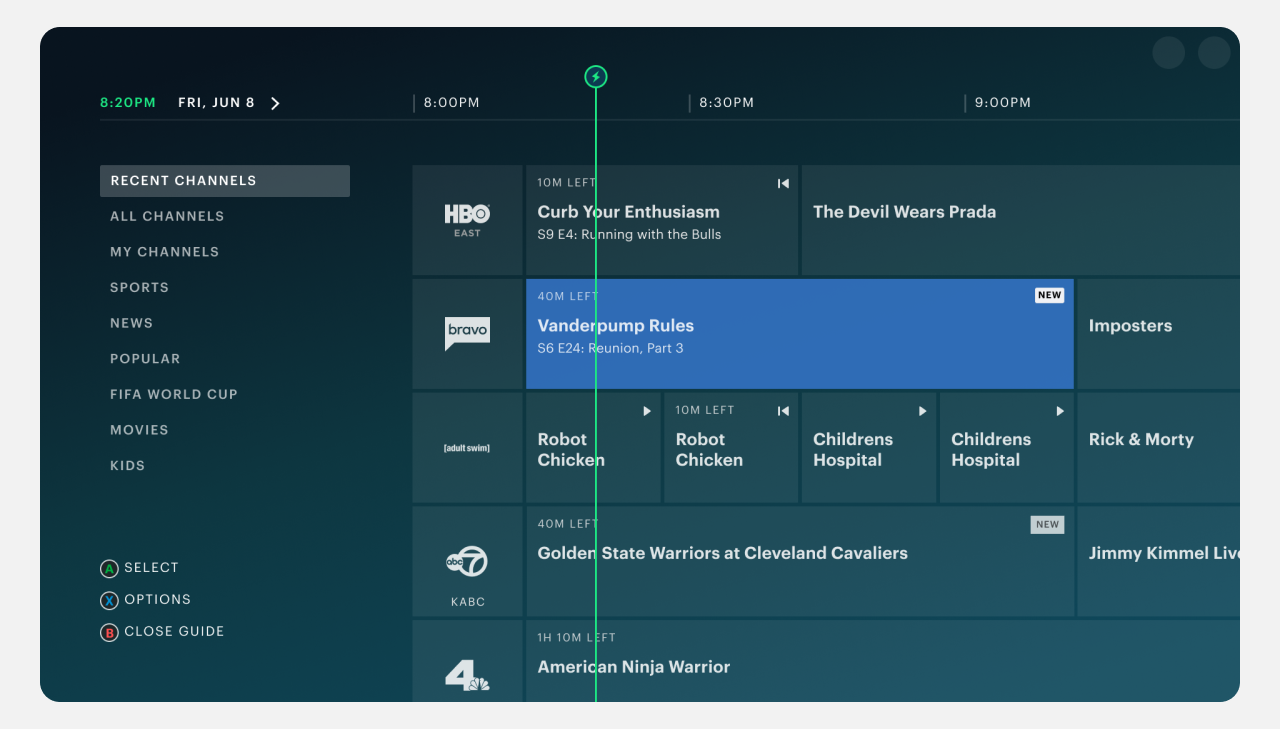Click "1H 10M LEFT" label
This screenshot has width=1280, height=729.
pyautogui.click(x=576, y=638)
